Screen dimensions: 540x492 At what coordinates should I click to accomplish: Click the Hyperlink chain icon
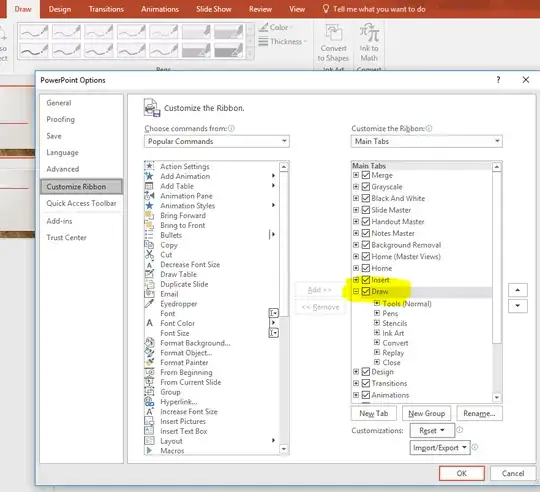[x=149, y=402]
